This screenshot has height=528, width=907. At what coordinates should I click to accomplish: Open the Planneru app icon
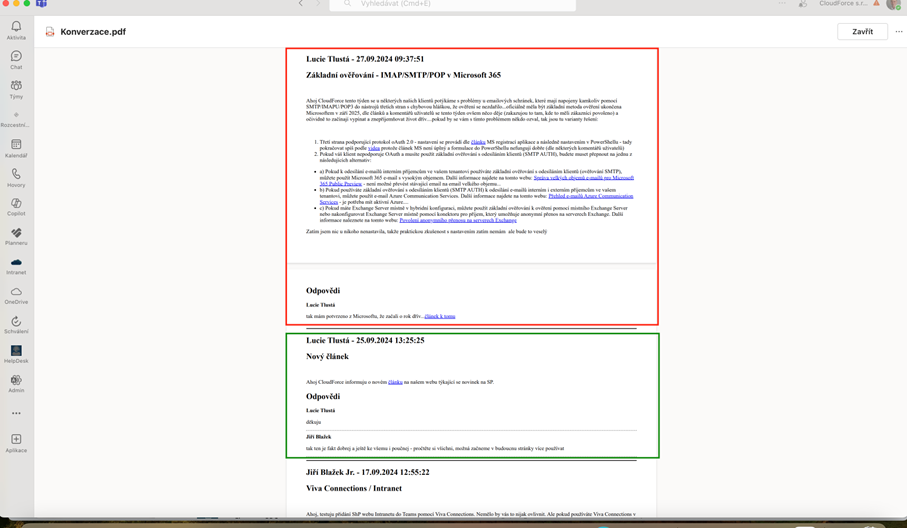tap(16, 237)
